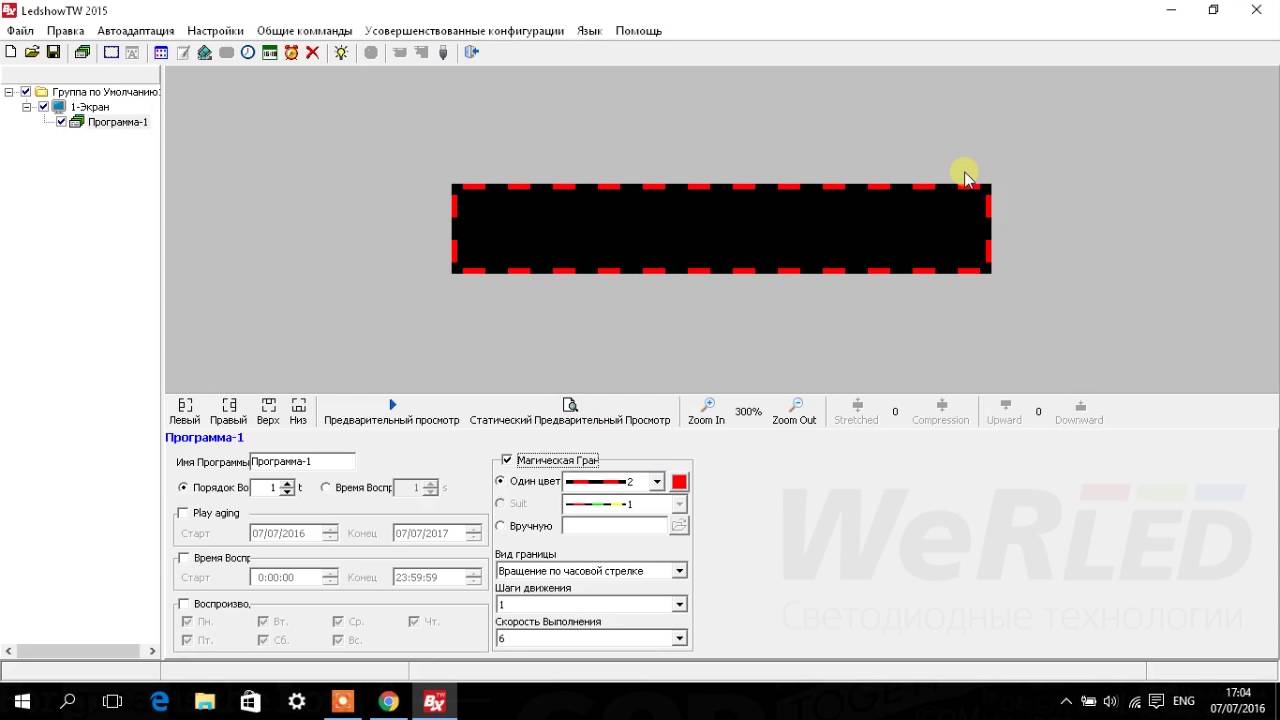The height and width of the screenshot is (720, 1280).
Task: Open Chrome from the taskbar
Action: pyautogui.click(x=388, y=701)
